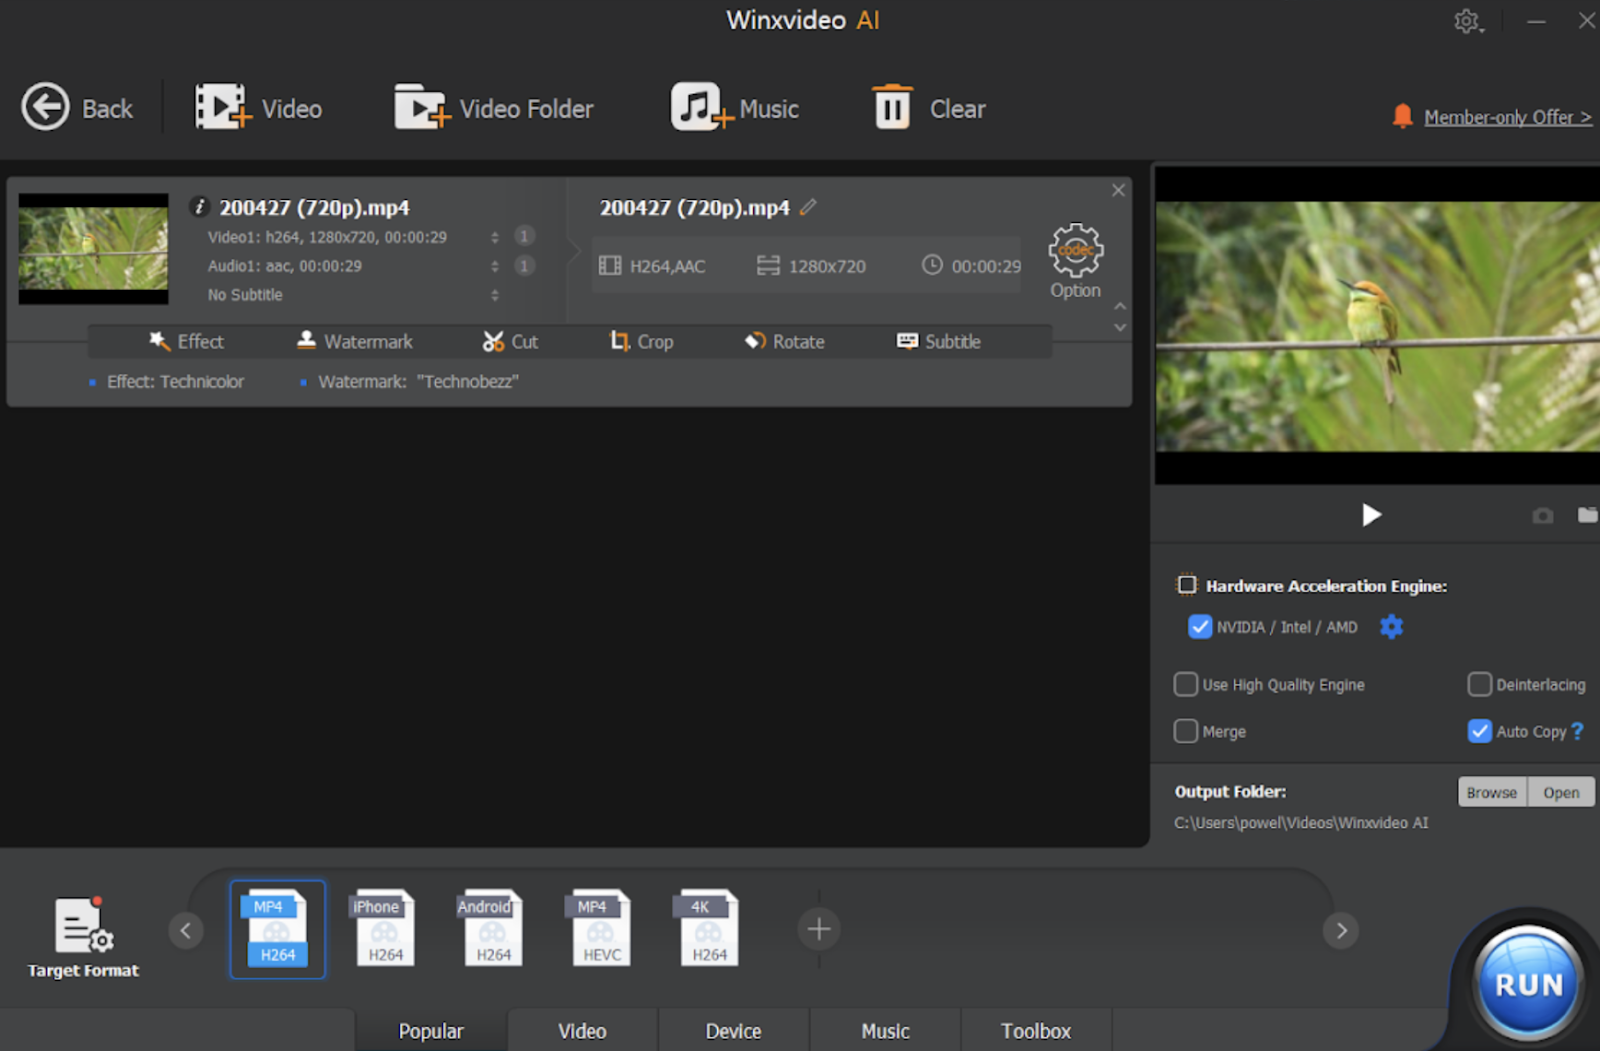The width and height of the screenshot is (1600, 1051).
Task: Toggle NVIDIA / Intel / AMD hardware acceleration
Action: click(x=1199, y=627)
